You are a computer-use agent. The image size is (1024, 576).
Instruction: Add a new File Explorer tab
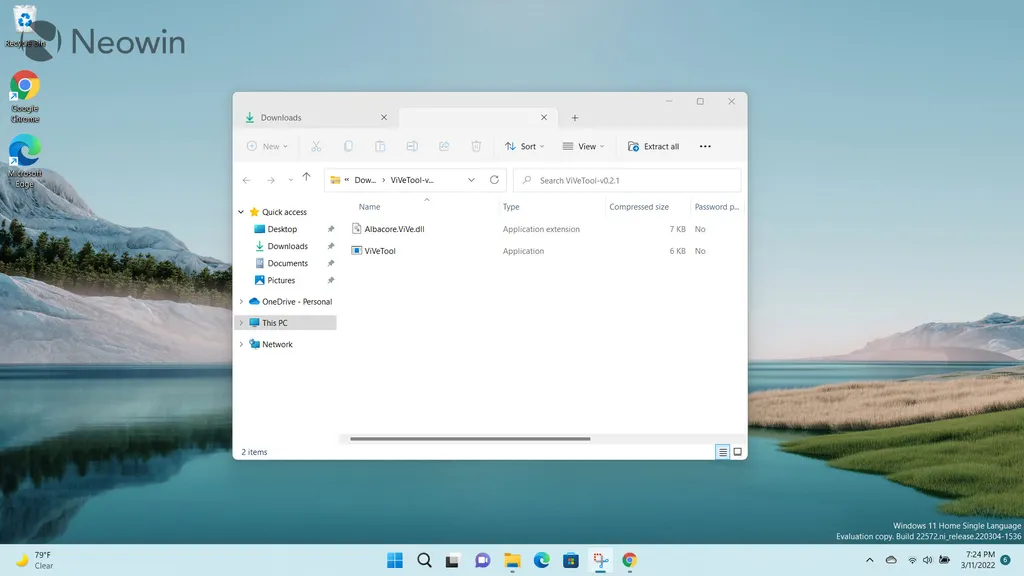tap(575, 118)
